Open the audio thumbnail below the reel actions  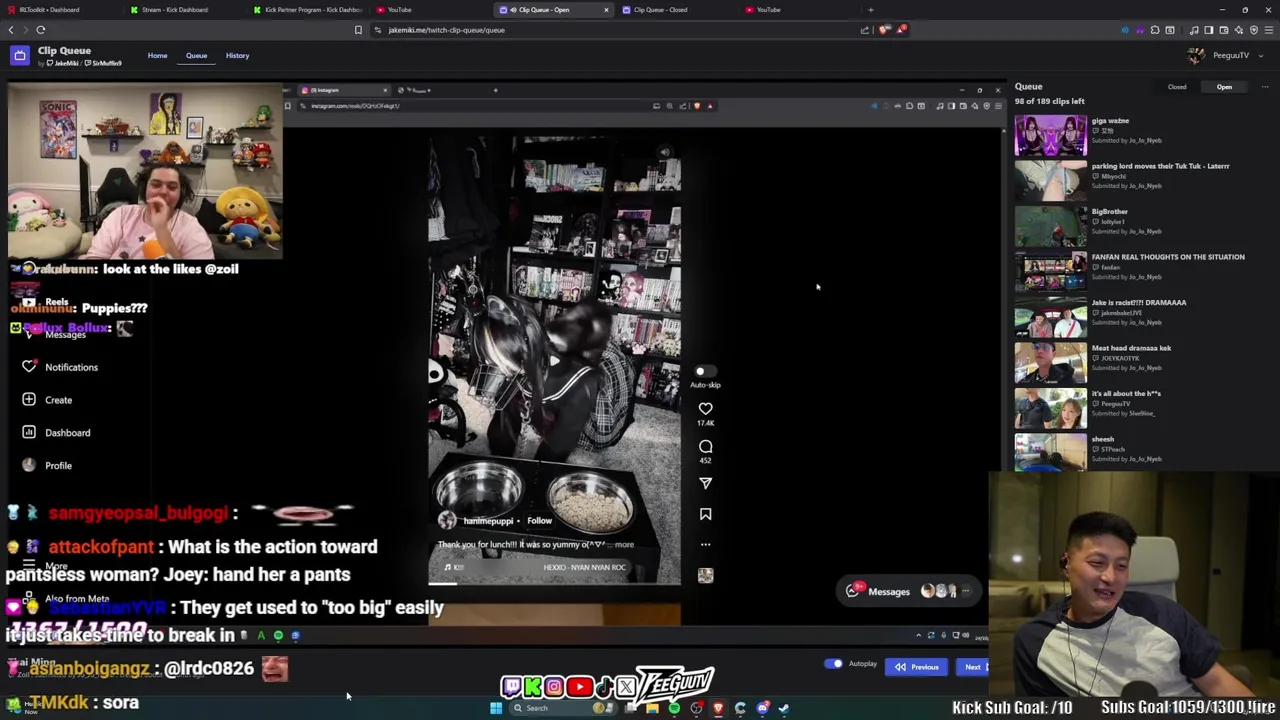705,575
